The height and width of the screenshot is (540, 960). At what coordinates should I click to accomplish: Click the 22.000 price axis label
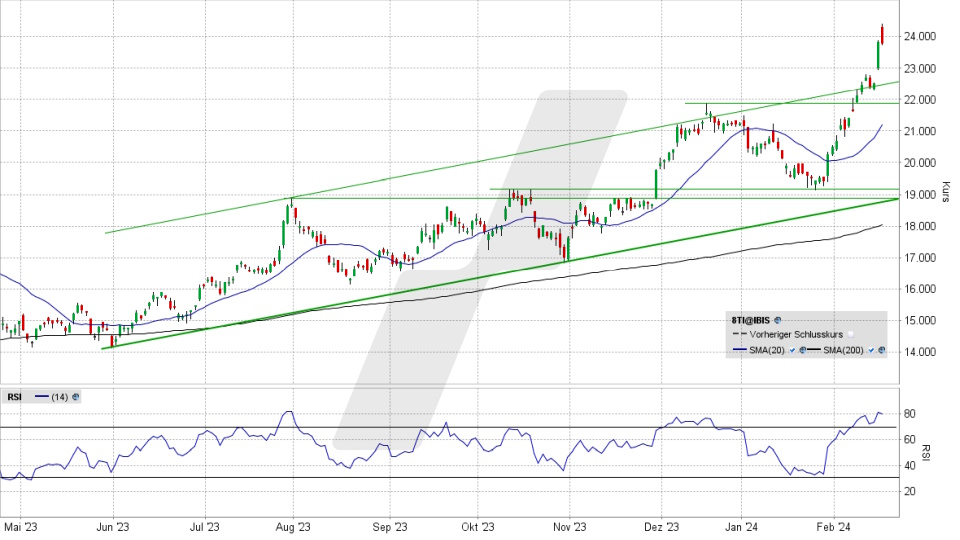pyautogui.click(x=920, y=99)
